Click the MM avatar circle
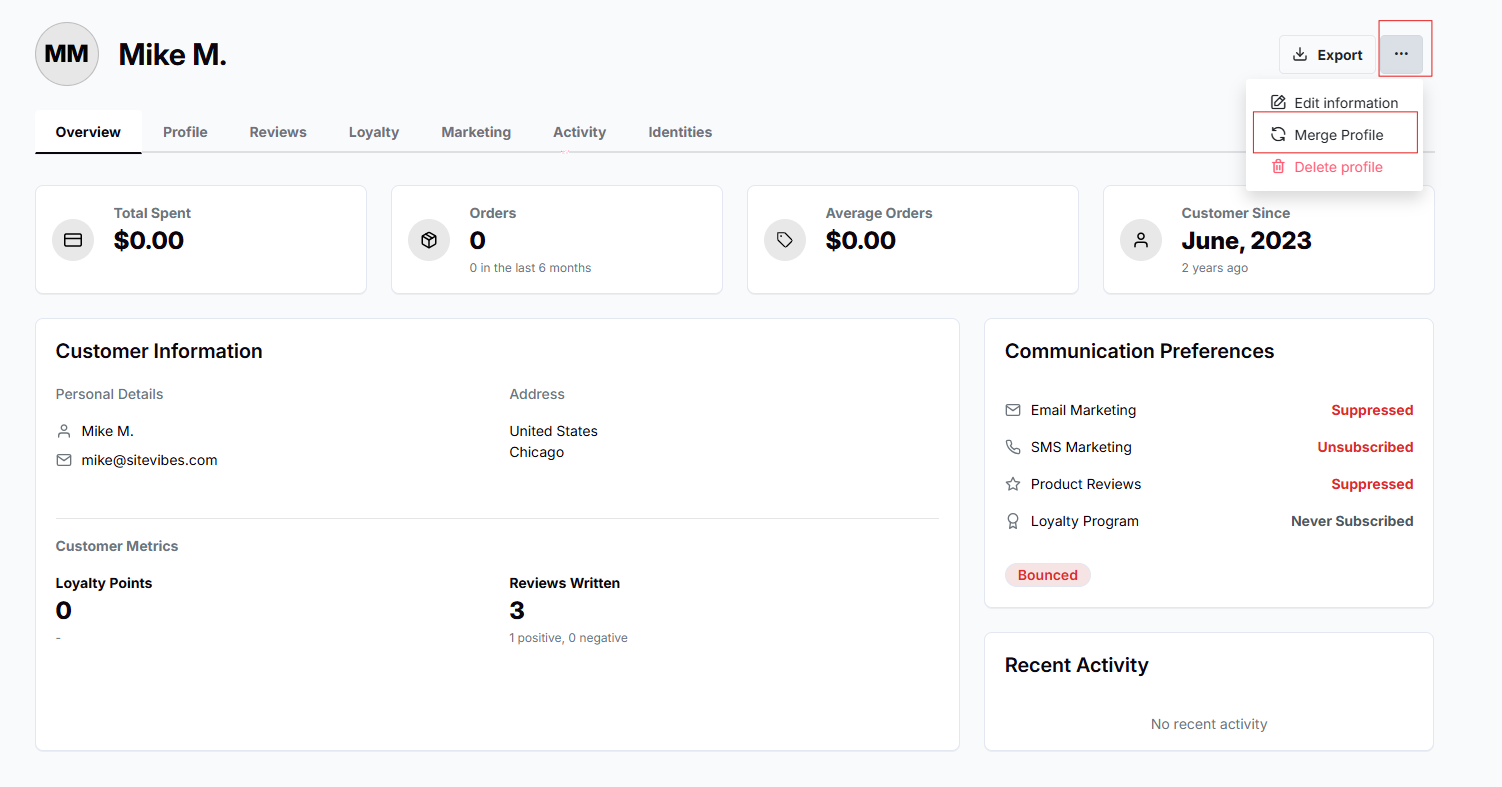 pyautogui.click(x=67, y=54)
